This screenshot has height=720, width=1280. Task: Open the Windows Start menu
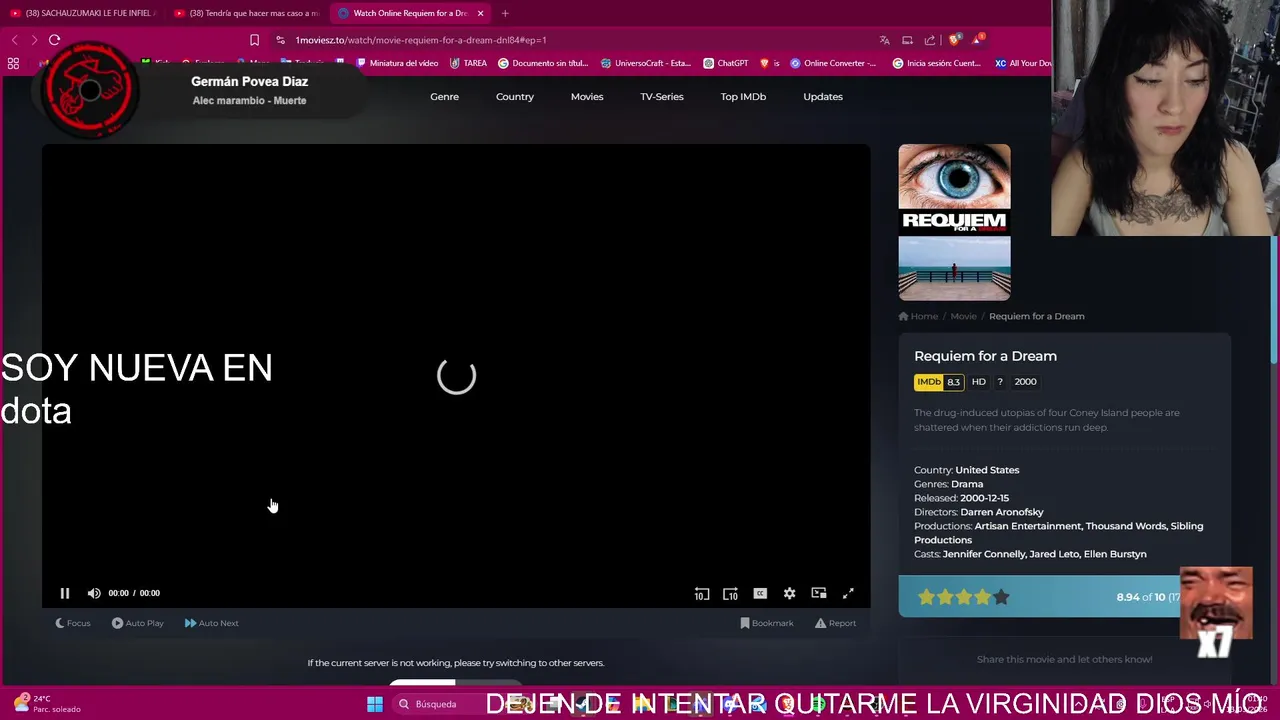[x=375, y=704]
